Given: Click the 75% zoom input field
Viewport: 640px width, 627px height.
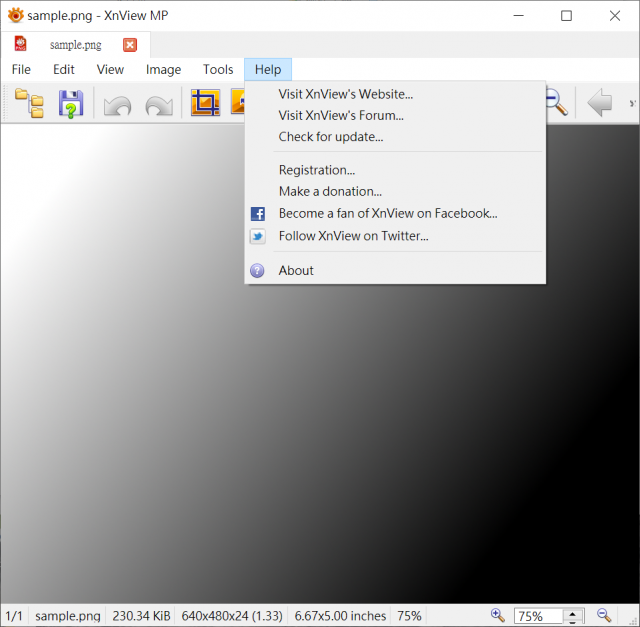Looking at the screenshot, I should tap(538, 616).
